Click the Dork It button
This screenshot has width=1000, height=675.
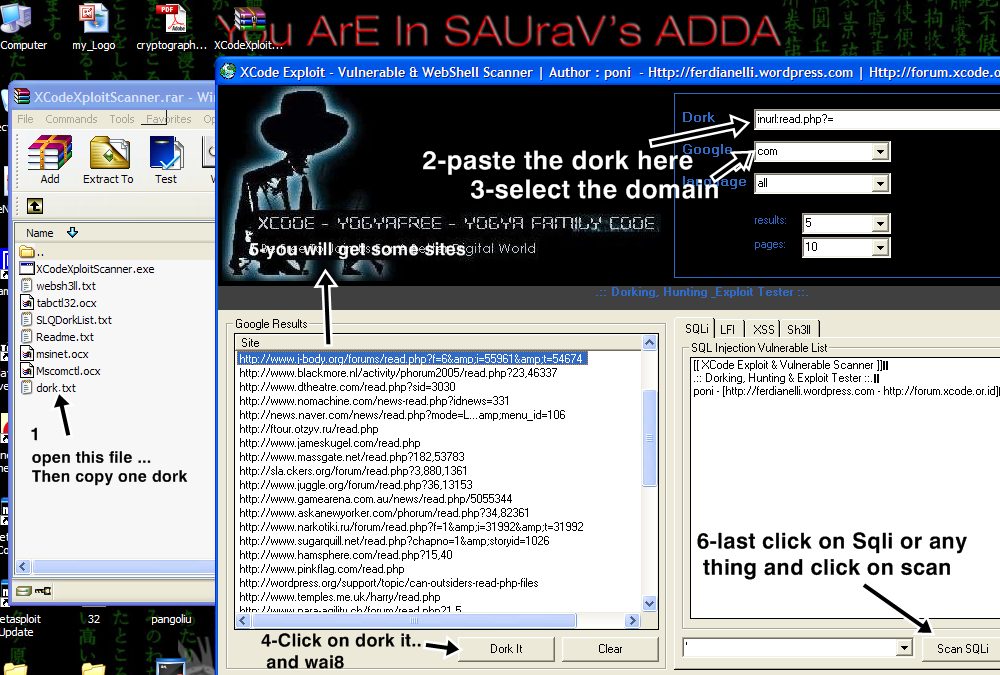pyautogui.click(x=506, y=649)
